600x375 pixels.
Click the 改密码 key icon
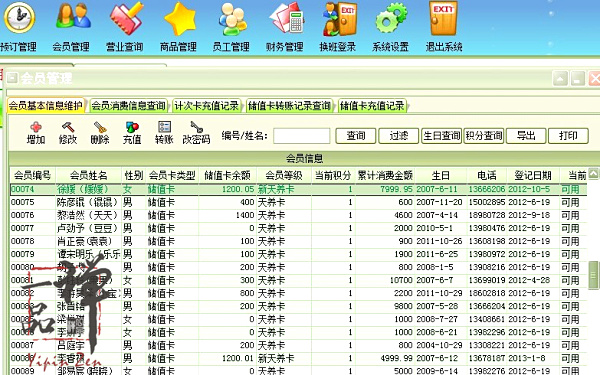[196, 133]
